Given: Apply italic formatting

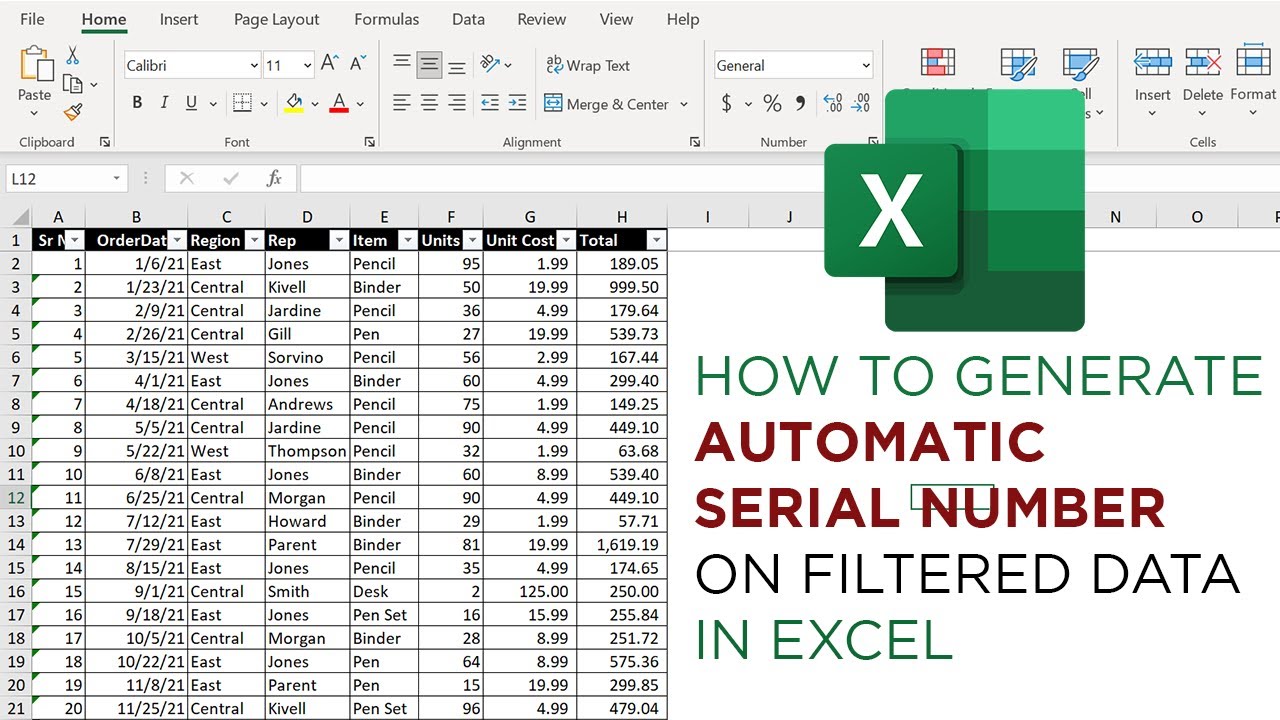Looking at the screenshot, I should coord(164,103).
